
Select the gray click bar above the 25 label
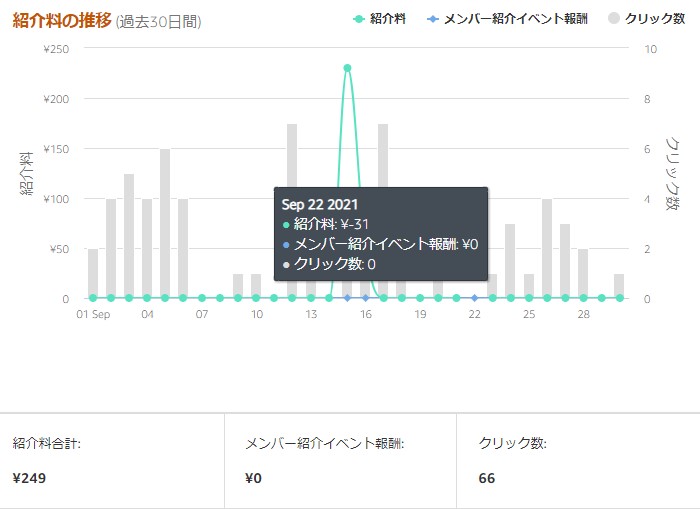(x=529, y=286)
